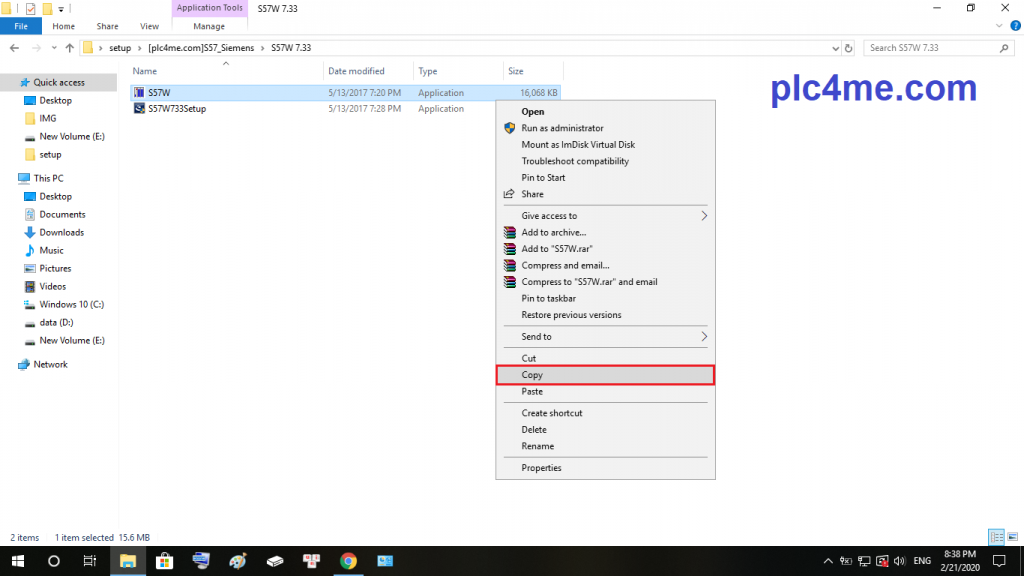
Task: Click the Properties quick access toolbar icon
Action: point(30,9)
